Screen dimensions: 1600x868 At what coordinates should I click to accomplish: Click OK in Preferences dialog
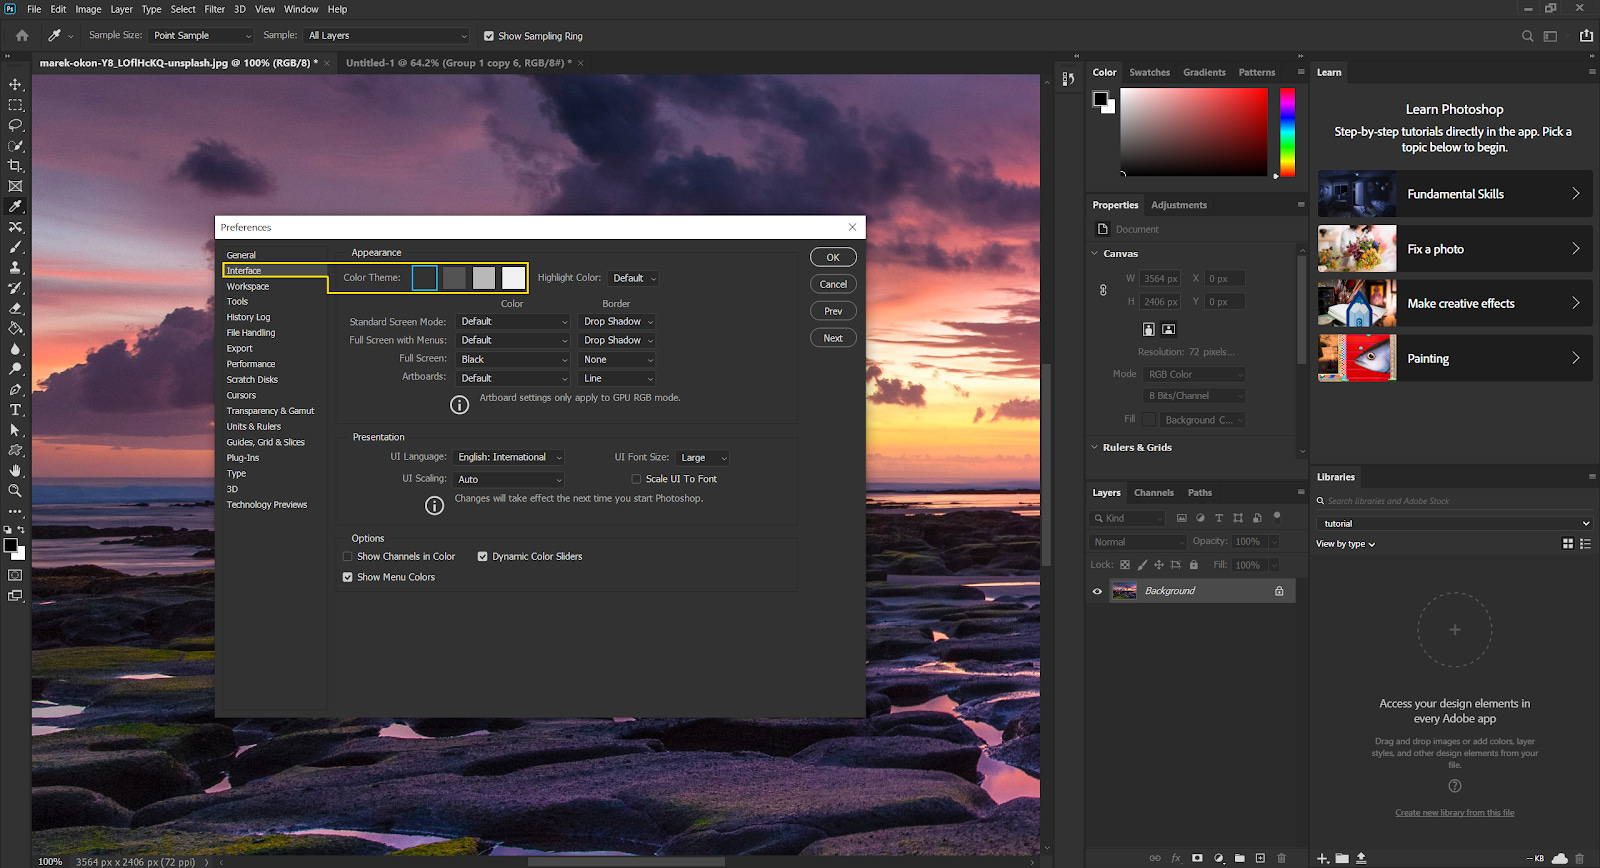coord(833,257)
